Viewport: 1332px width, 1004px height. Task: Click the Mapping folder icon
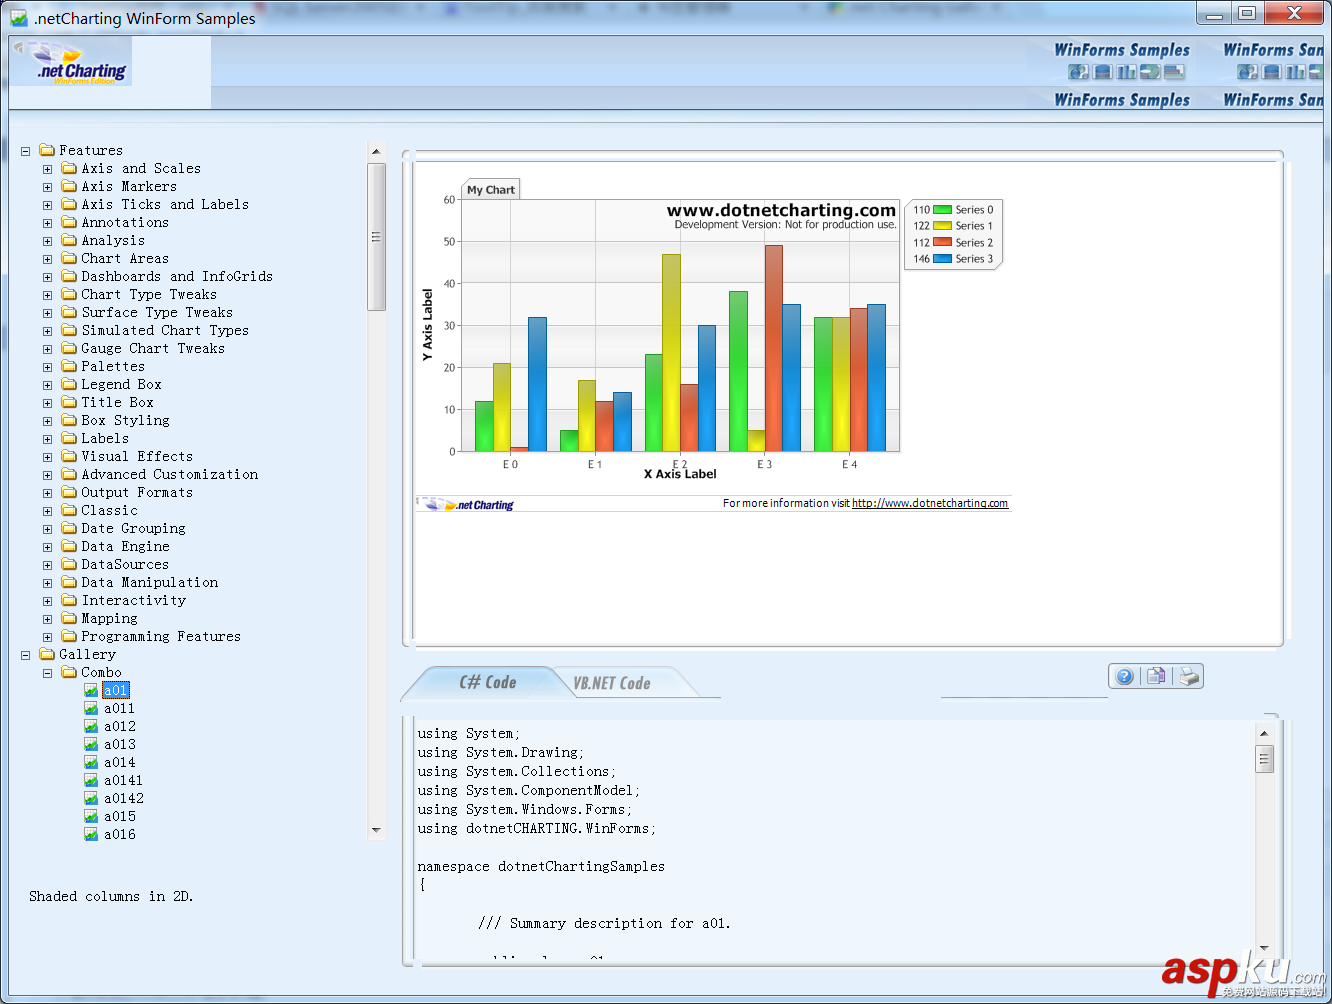click(69, 618)
